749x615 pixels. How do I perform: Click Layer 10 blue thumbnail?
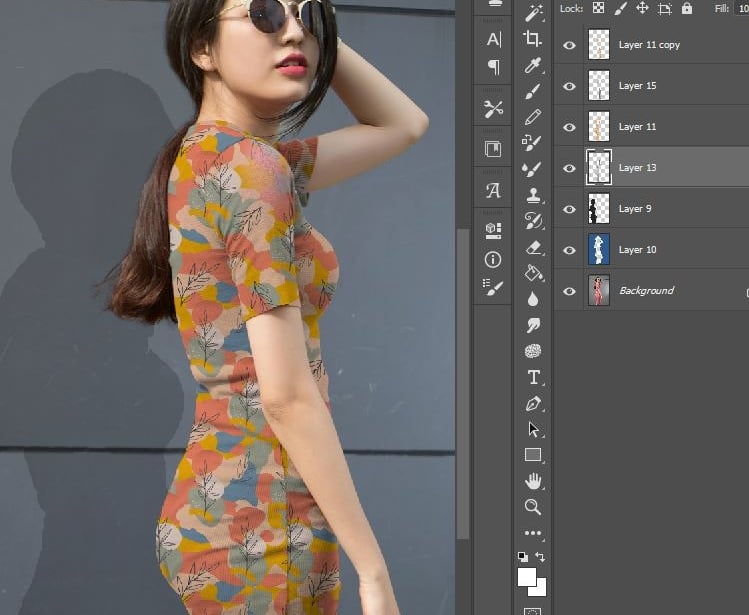(599, 249)
